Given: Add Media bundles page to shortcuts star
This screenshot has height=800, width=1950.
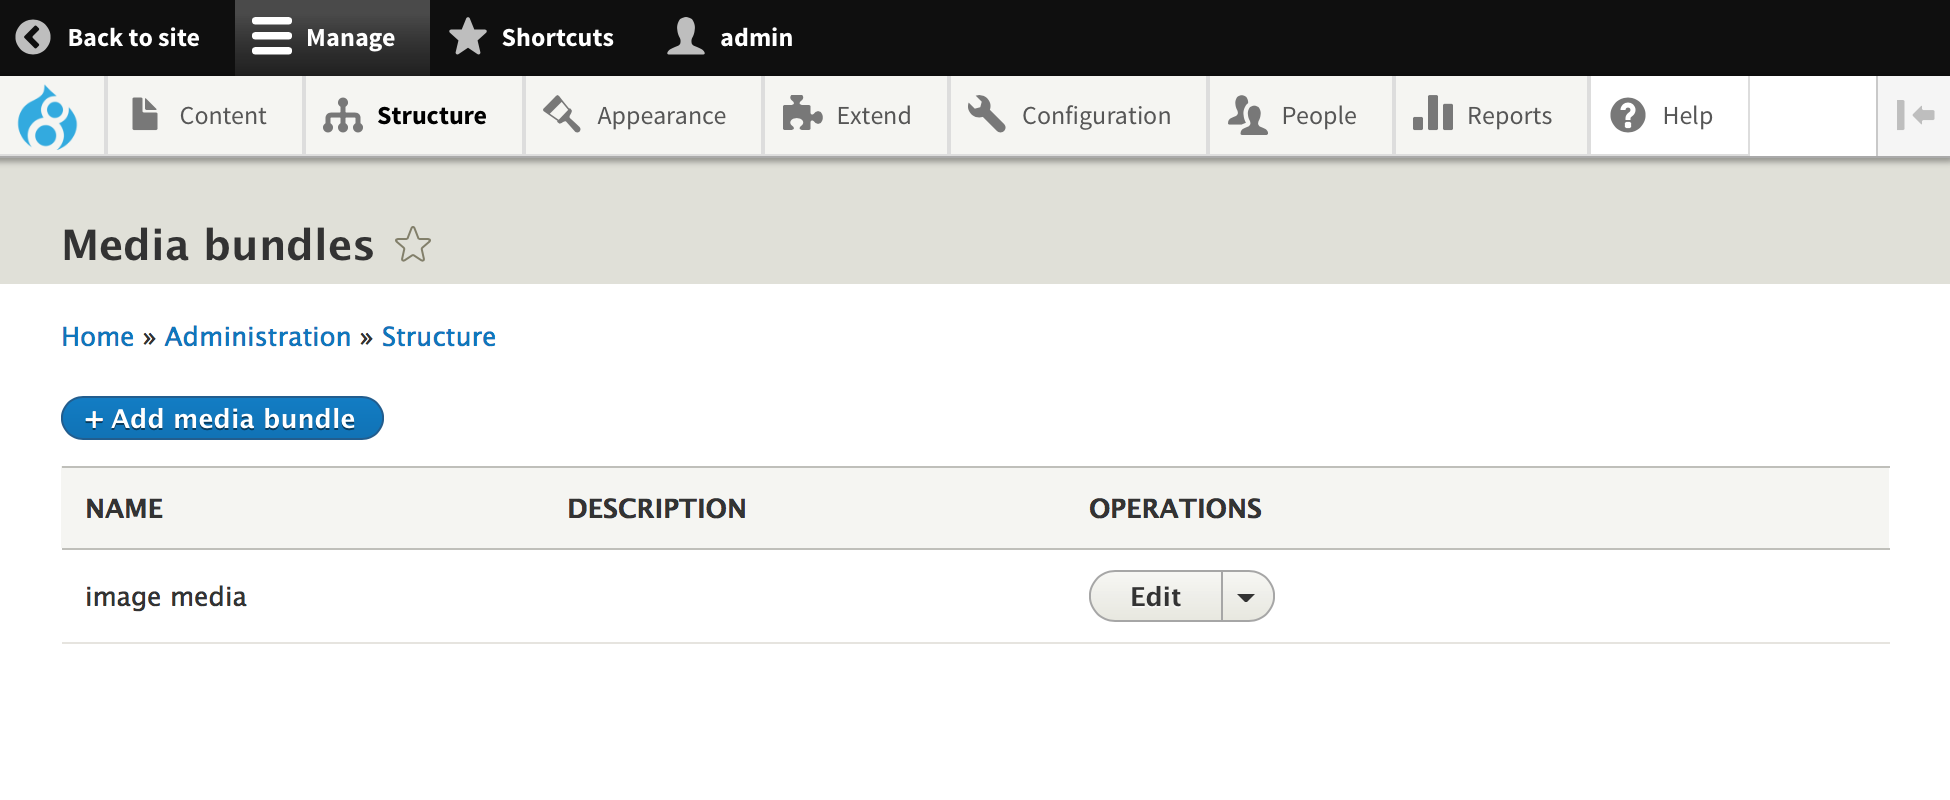Looking at the screenshot, I should point(412,245).
